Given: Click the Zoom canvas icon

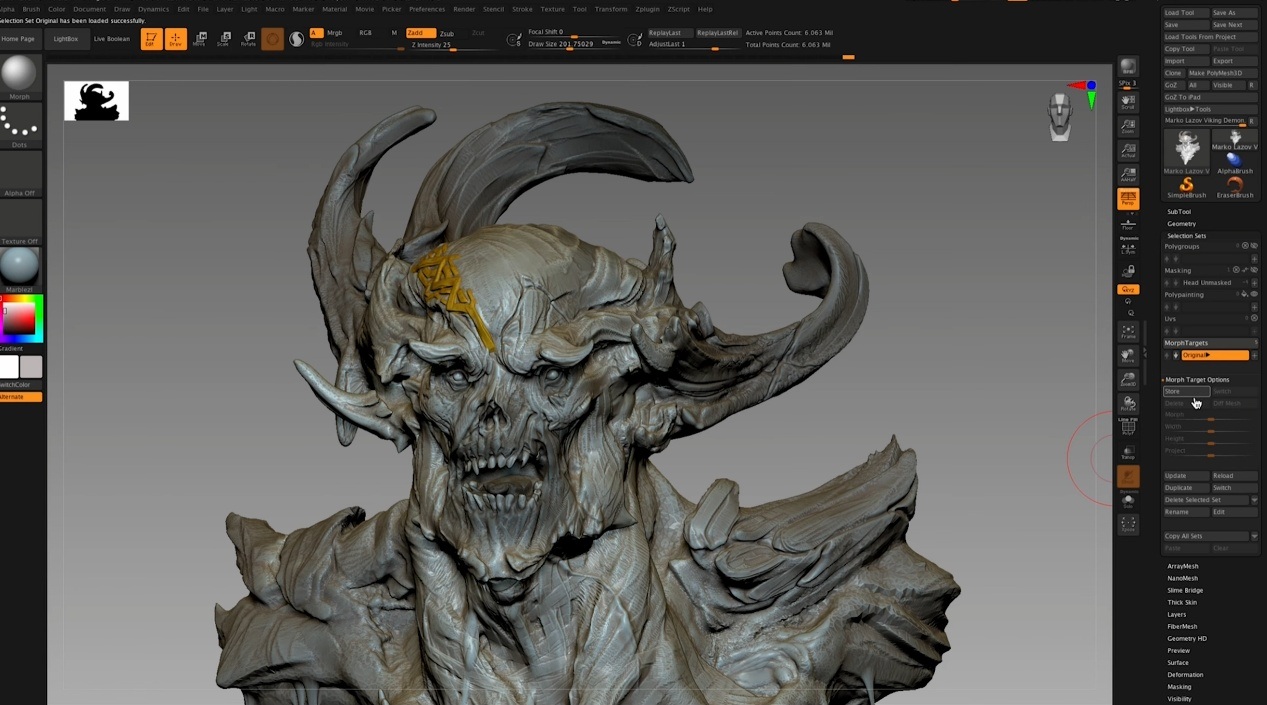Looking at the screenshot, I should click(1128, 125).
